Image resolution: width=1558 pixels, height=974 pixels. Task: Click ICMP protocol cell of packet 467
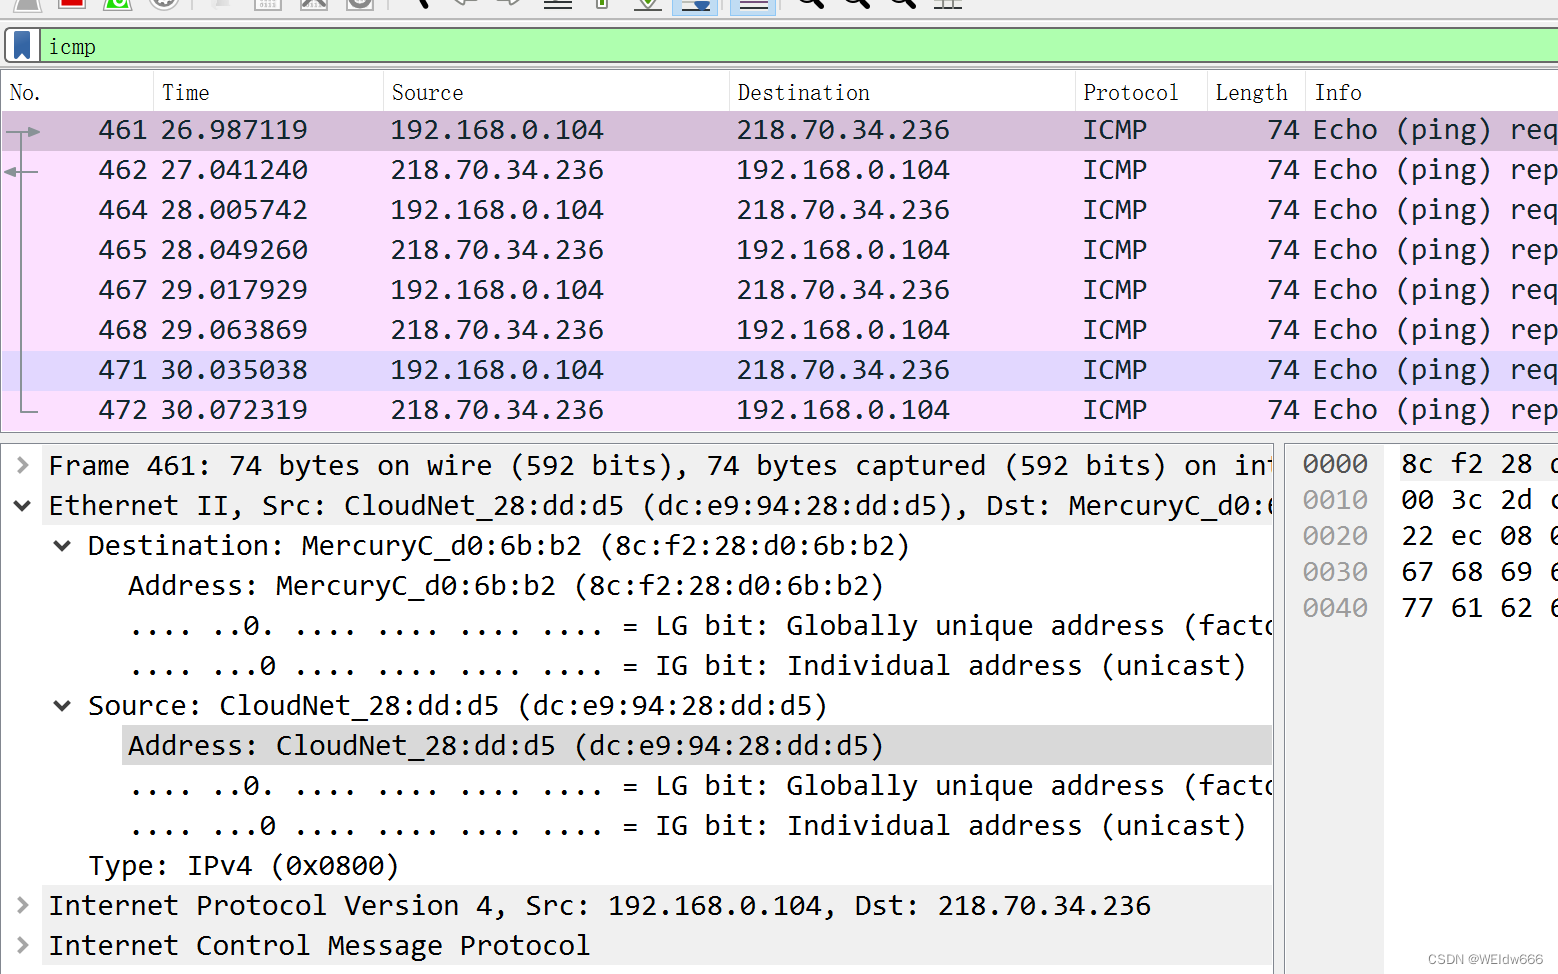click(x=1115, y=291)
